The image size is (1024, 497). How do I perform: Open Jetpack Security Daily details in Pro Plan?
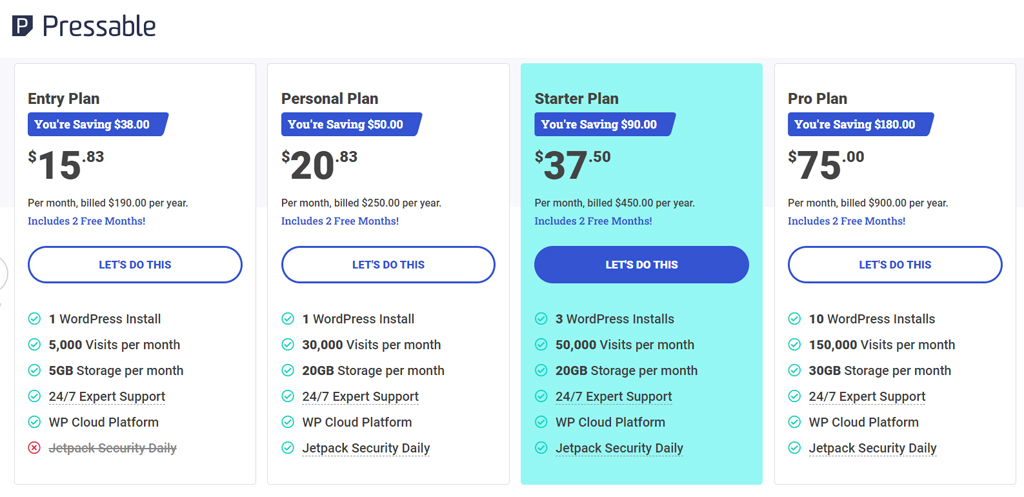pyautogui.click(x=873, y=448)
